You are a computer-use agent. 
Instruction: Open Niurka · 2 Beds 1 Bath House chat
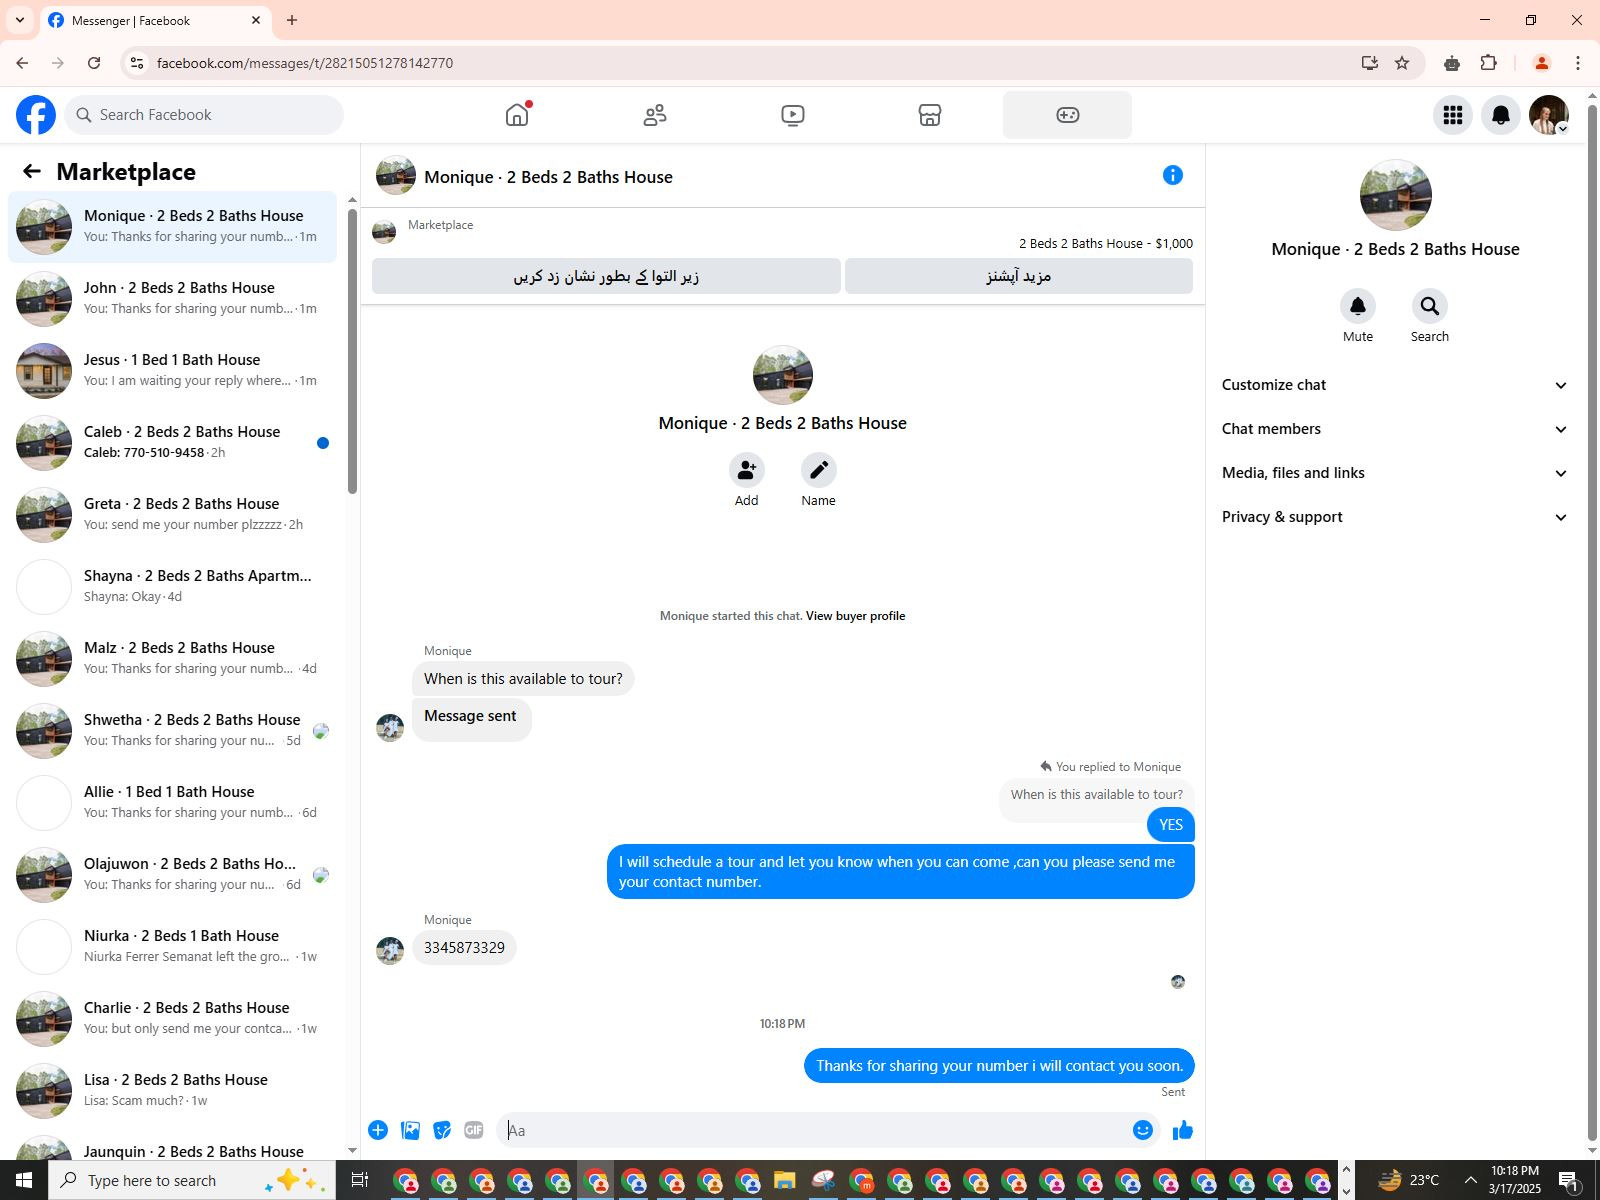tap(172, 947)
